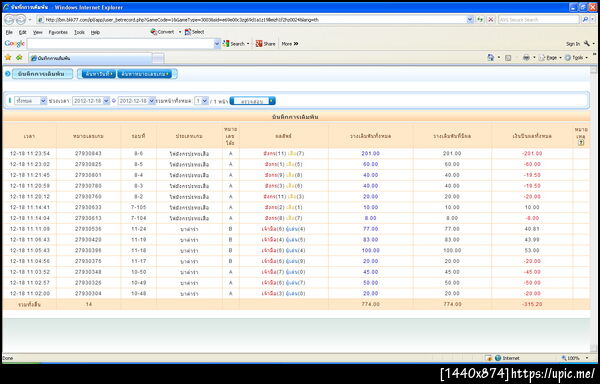Open the Page command bar menu

549,57
